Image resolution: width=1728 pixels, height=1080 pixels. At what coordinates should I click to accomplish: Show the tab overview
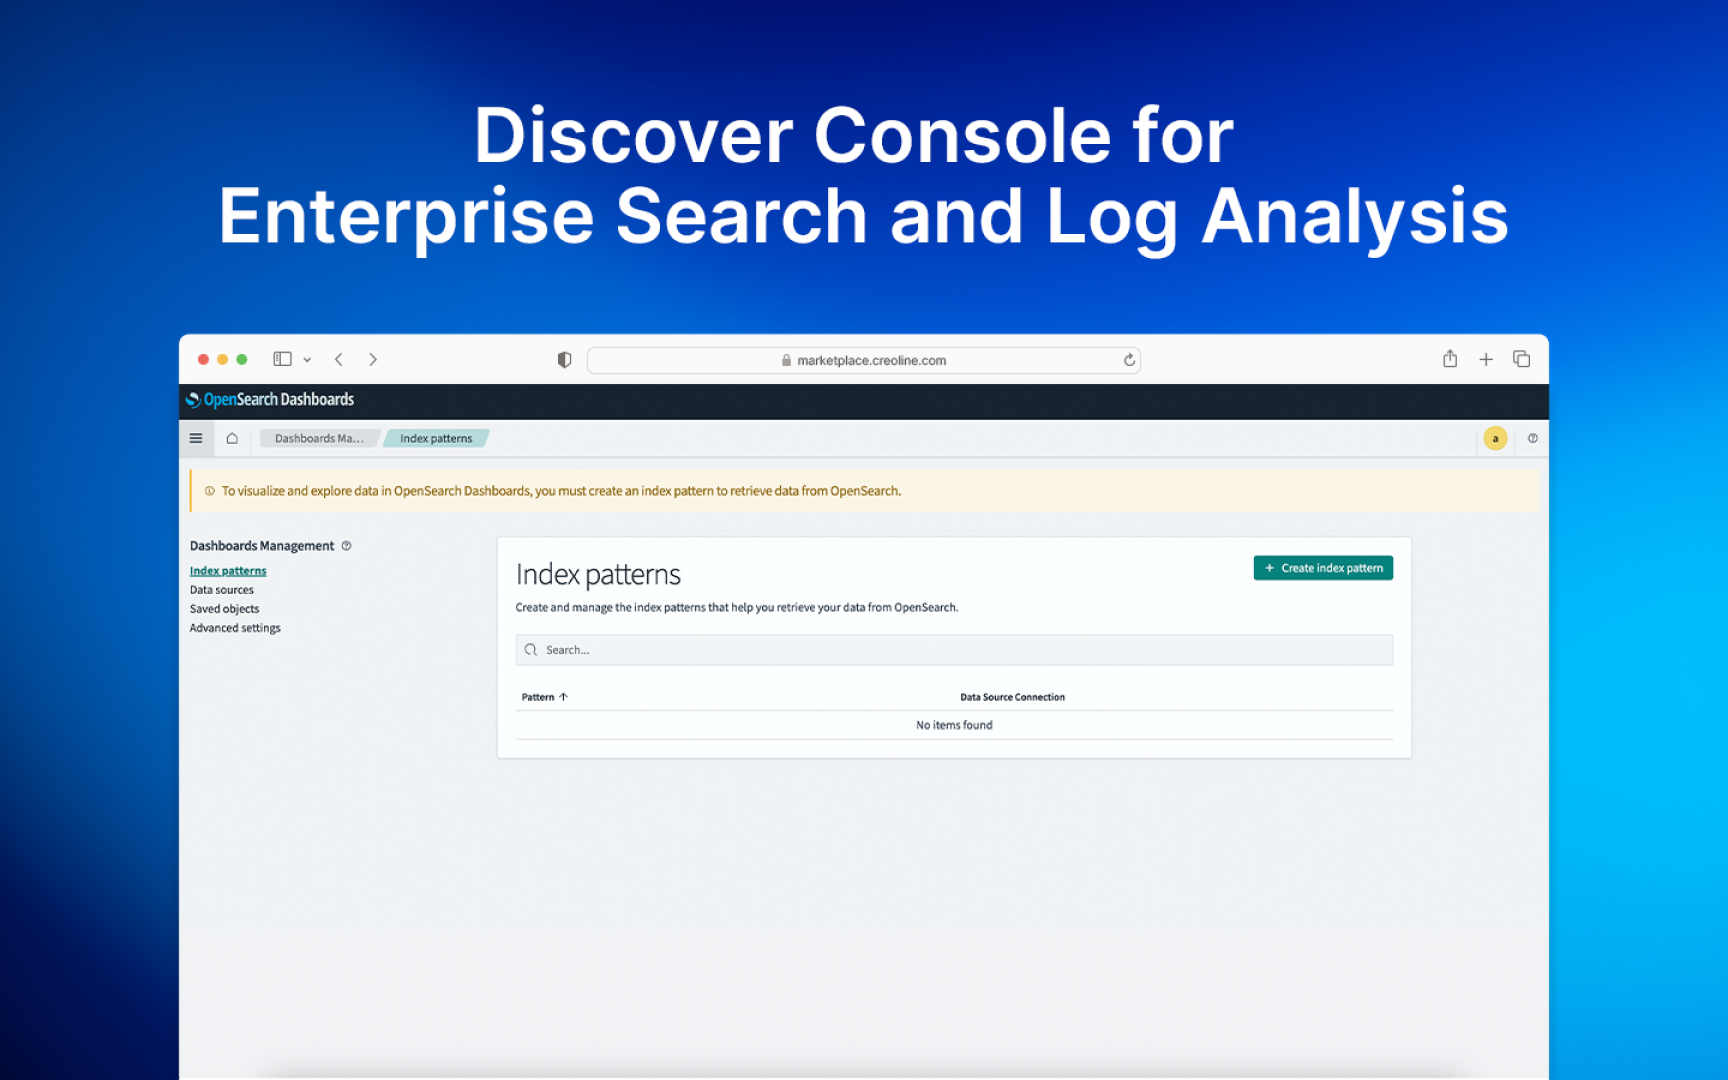coord(1521,359)
